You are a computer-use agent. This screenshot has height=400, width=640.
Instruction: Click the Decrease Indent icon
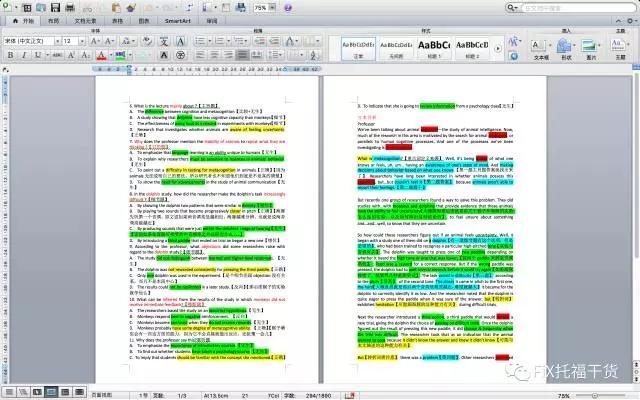[x=259, y=41]
